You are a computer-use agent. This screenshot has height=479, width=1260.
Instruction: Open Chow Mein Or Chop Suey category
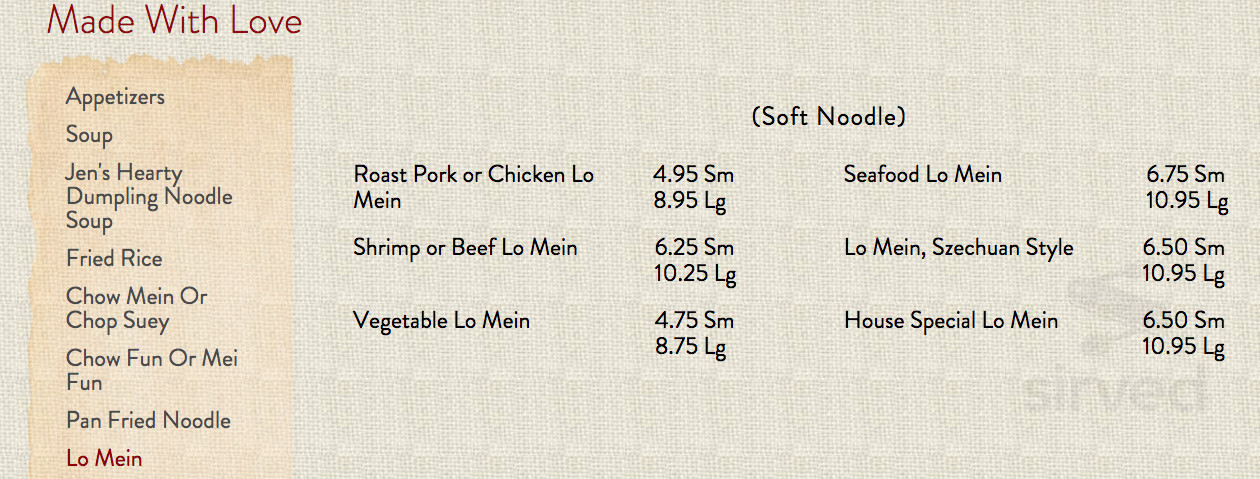136,309
